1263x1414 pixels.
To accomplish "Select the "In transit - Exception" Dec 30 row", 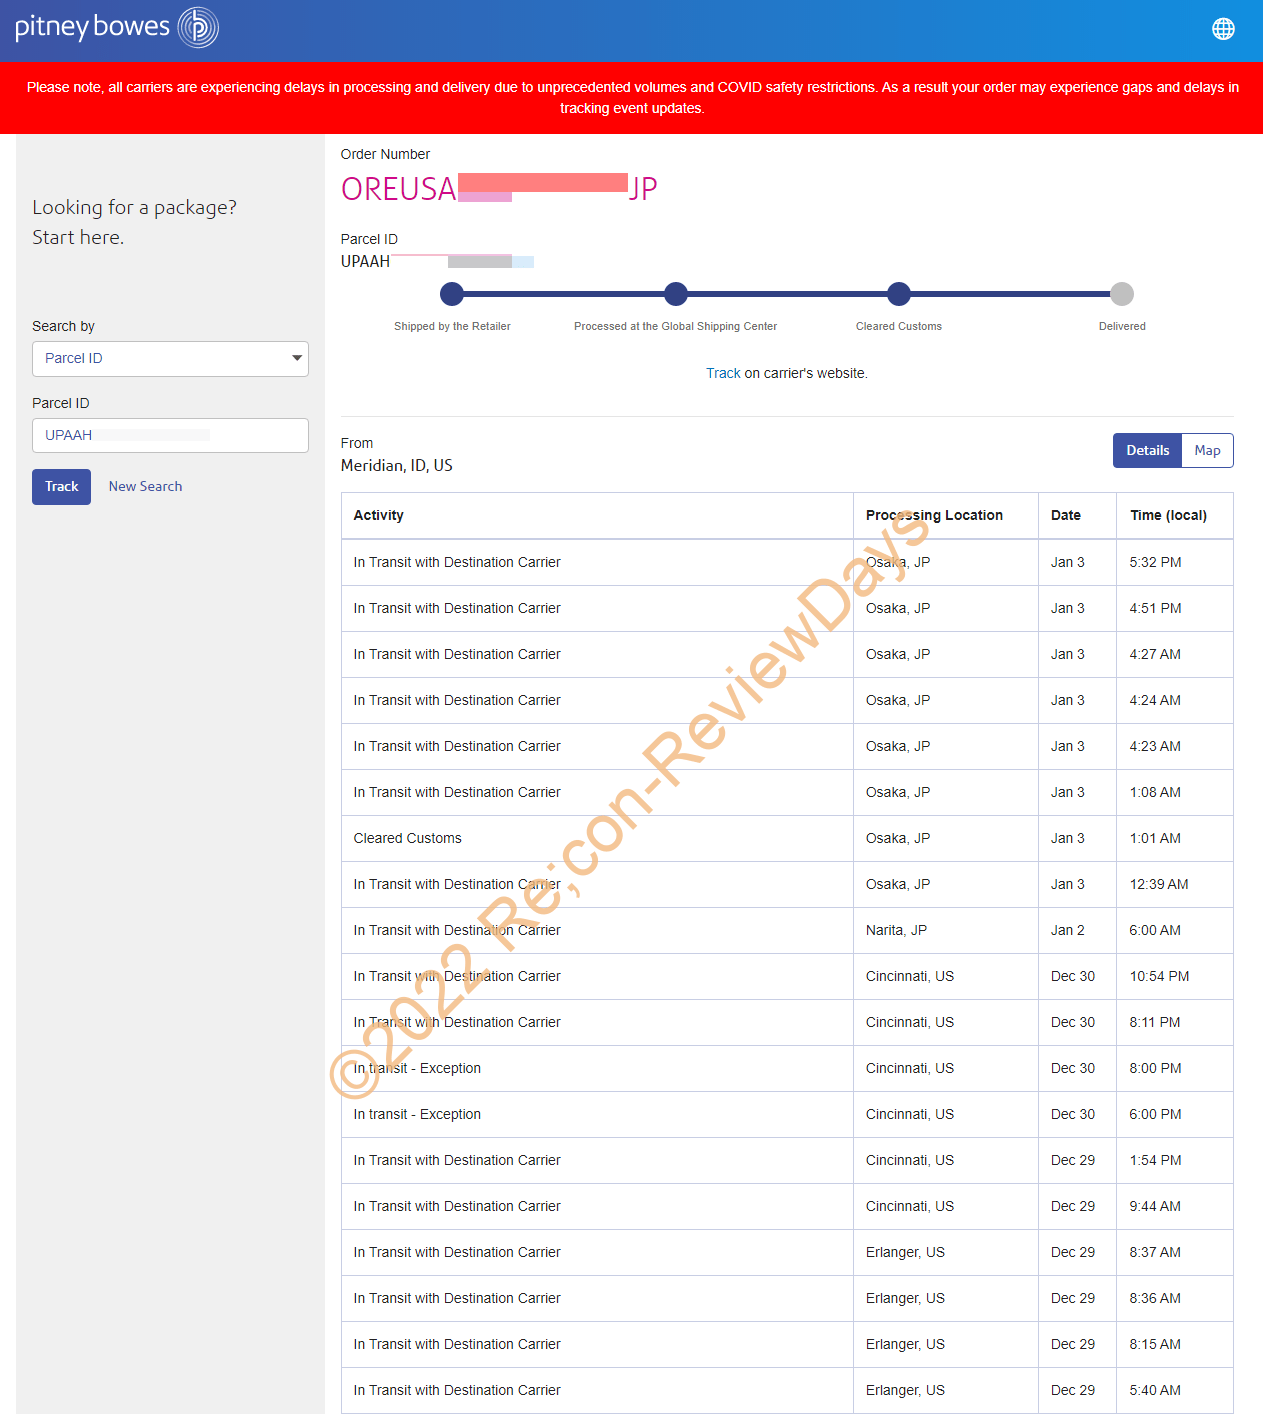I will coord(597,1068).
